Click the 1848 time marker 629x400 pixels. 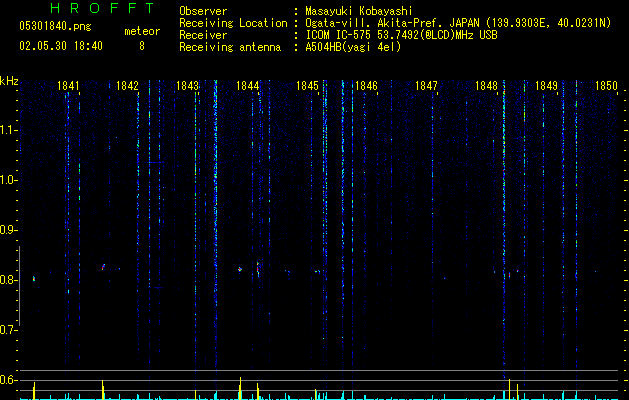pos(486,86)
